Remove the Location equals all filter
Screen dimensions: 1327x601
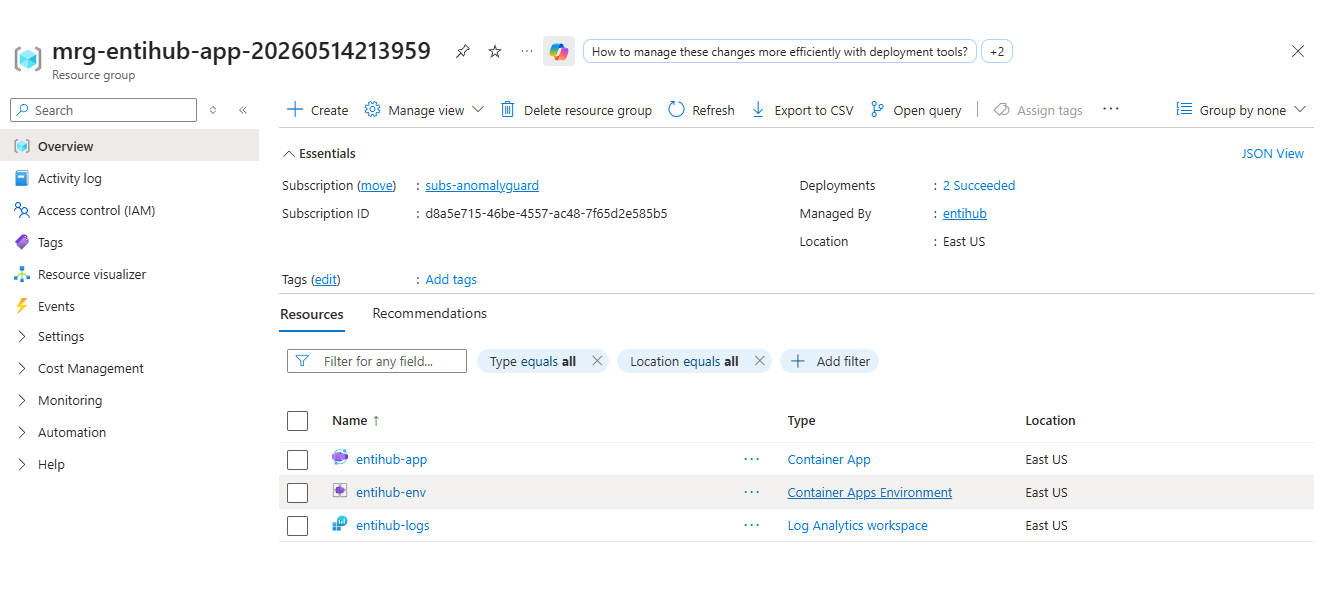point(760,361)
